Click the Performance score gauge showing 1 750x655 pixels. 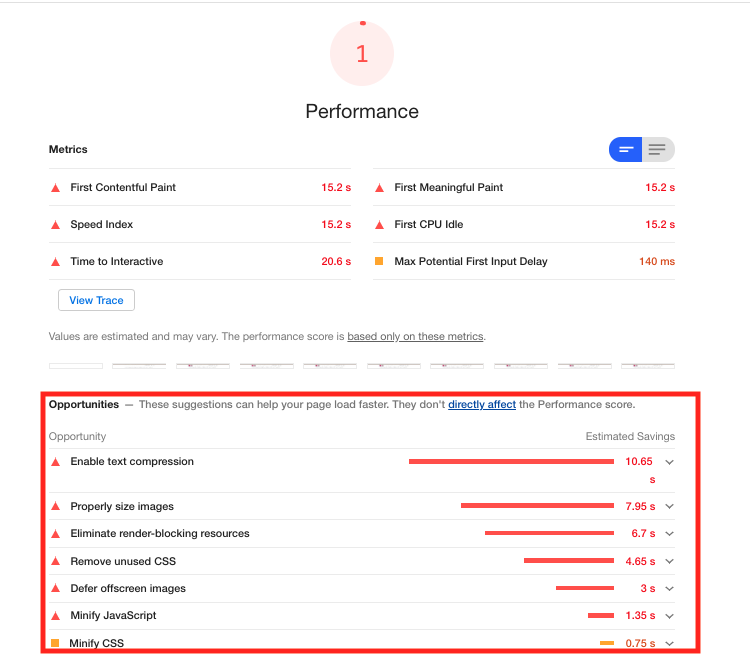click(362, 54)
